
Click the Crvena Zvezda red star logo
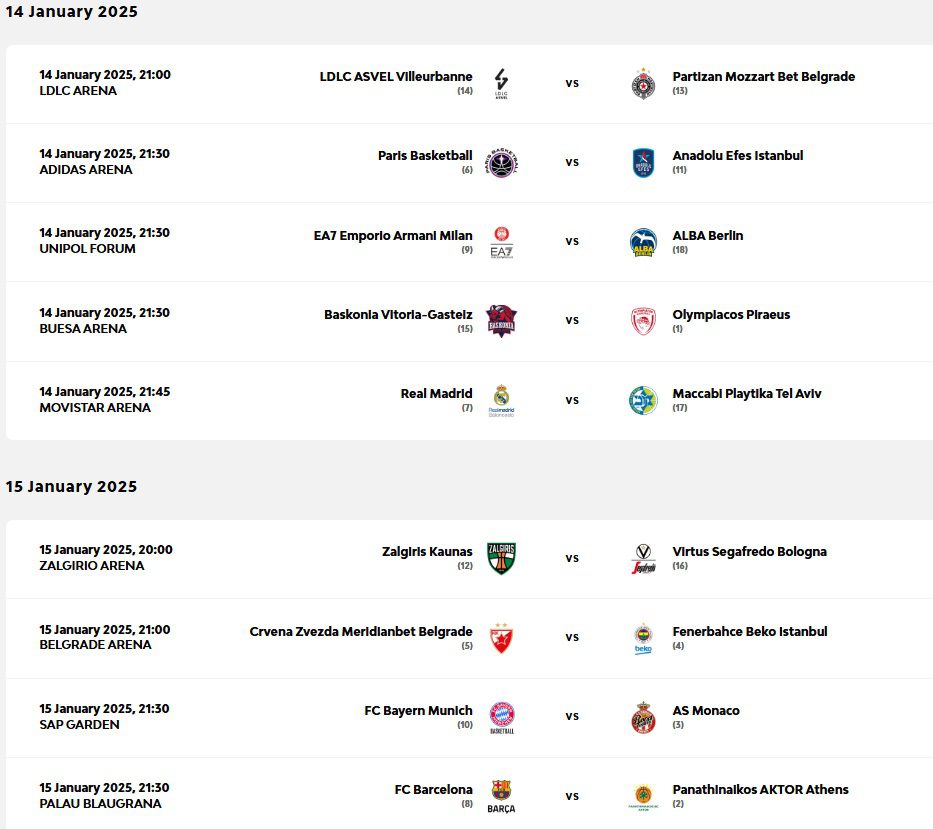(x=501, y=638)
